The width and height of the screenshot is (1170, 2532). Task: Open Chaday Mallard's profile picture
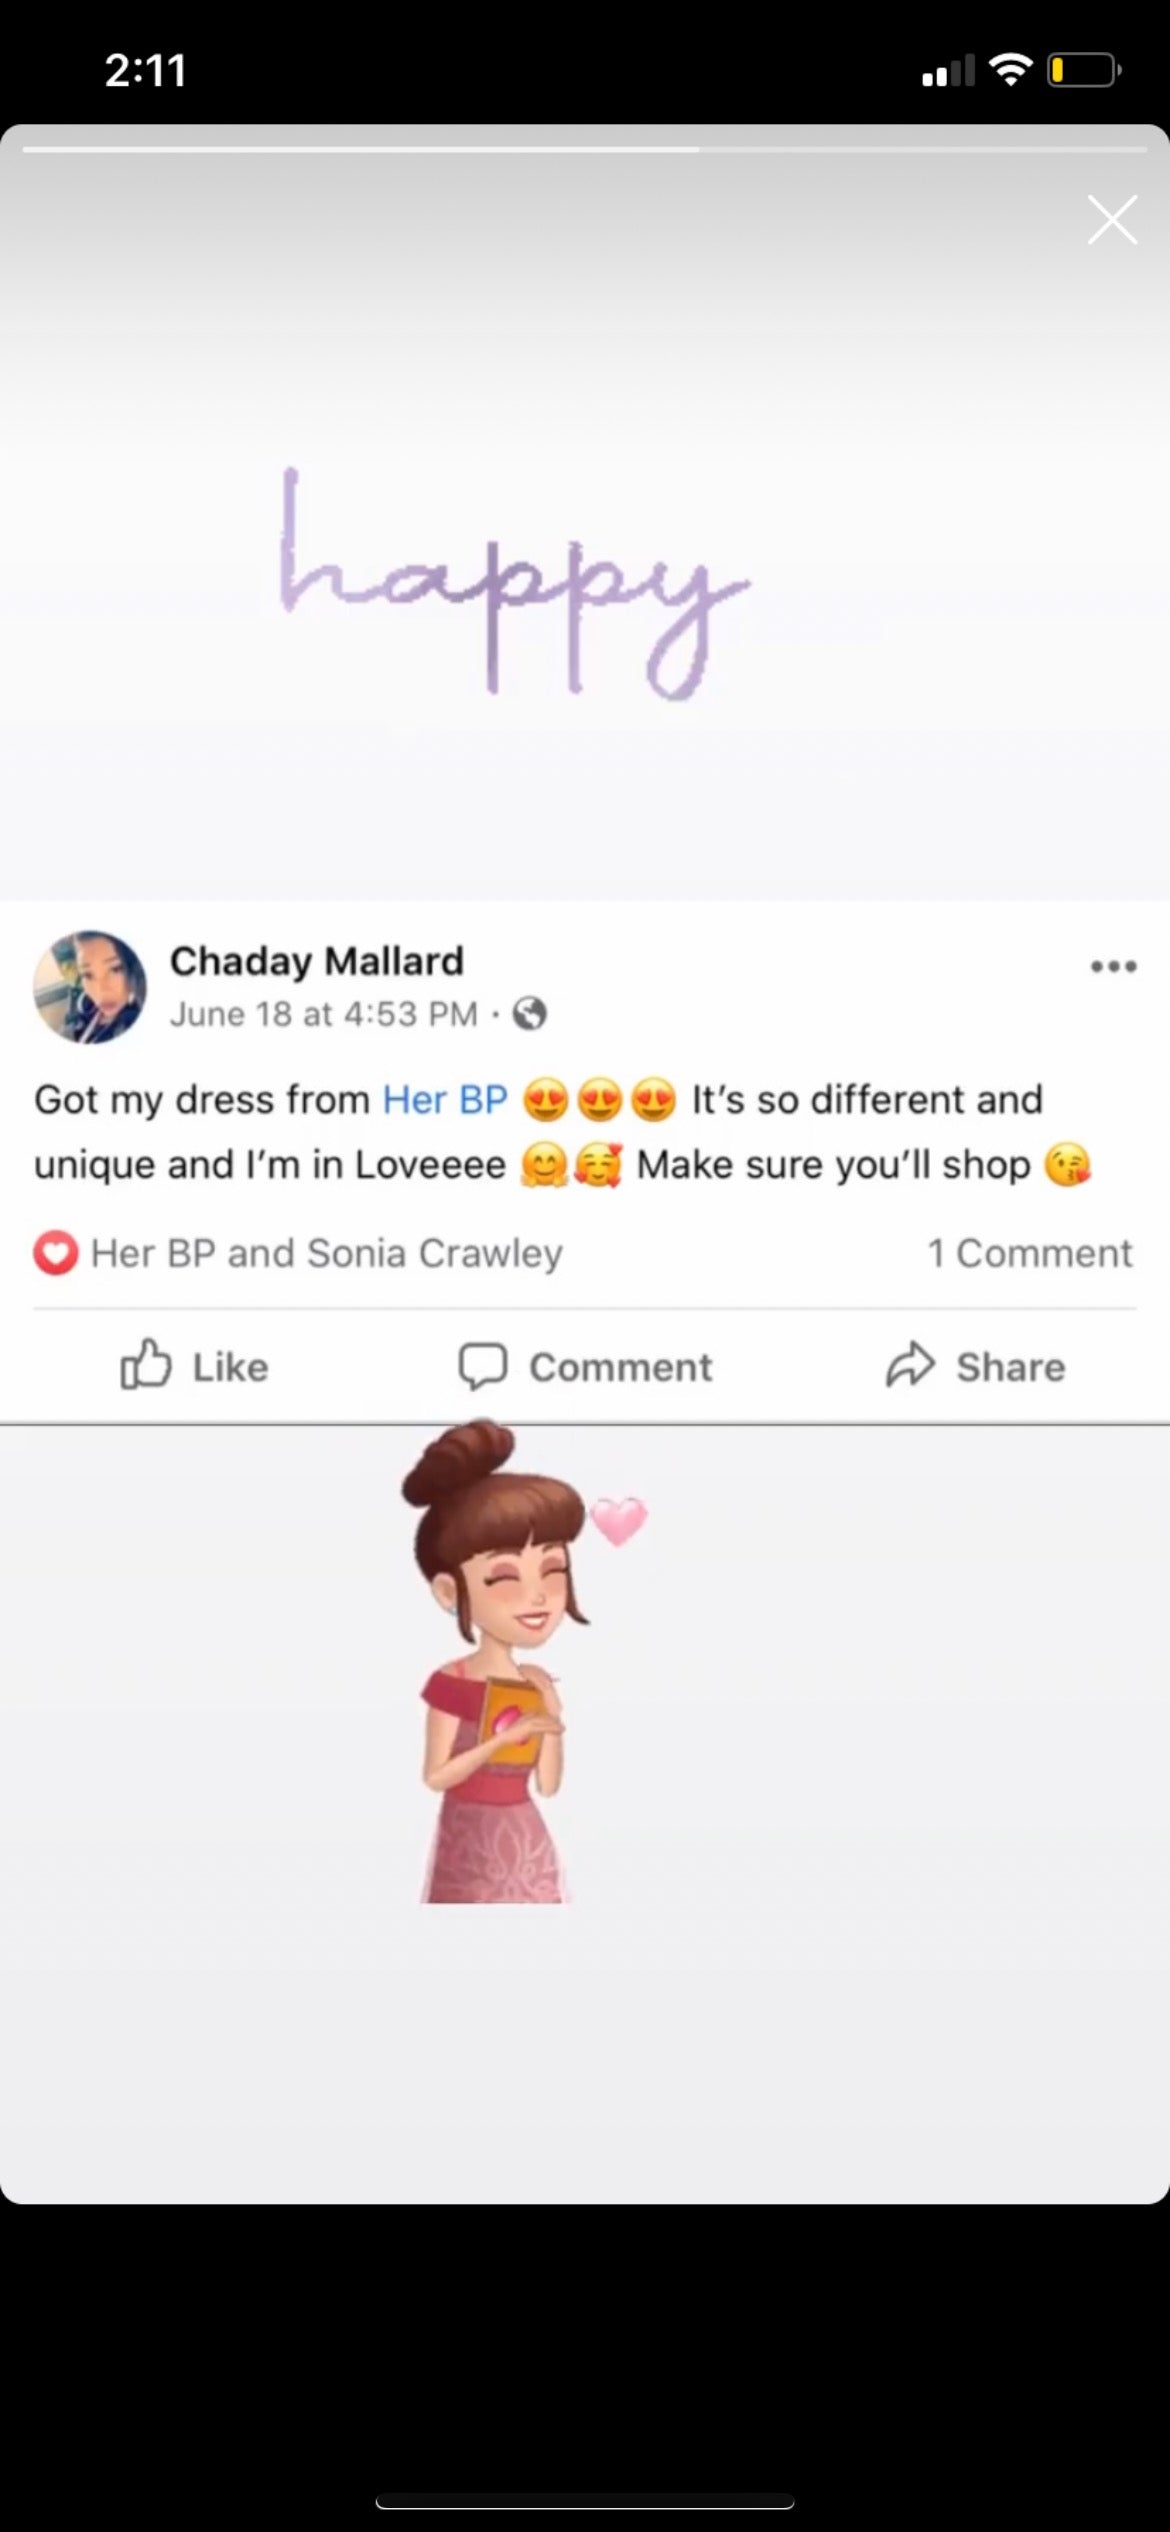90,987
